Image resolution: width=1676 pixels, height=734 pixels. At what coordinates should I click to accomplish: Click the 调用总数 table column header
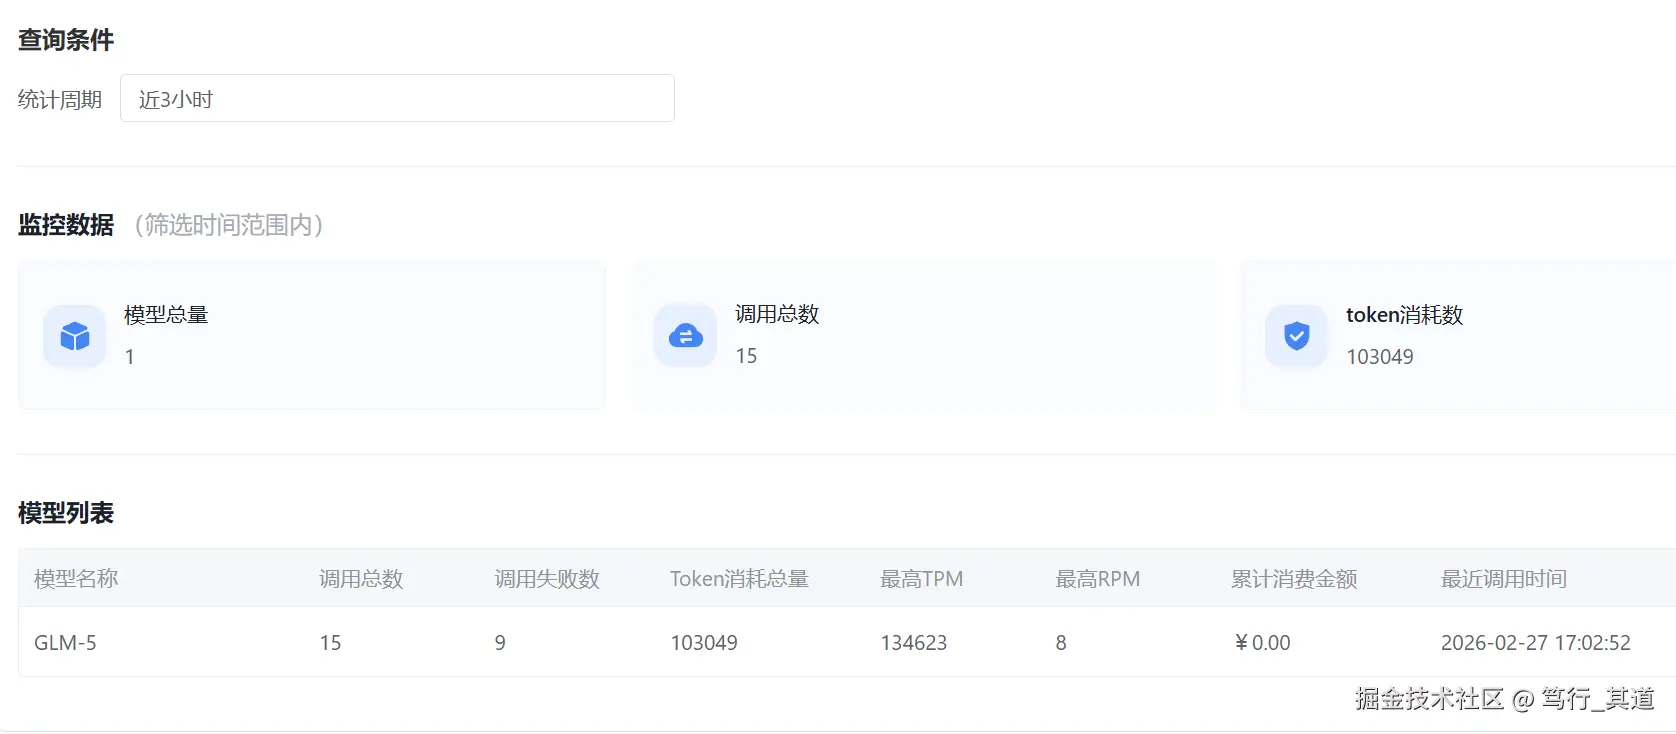point(361,579)
